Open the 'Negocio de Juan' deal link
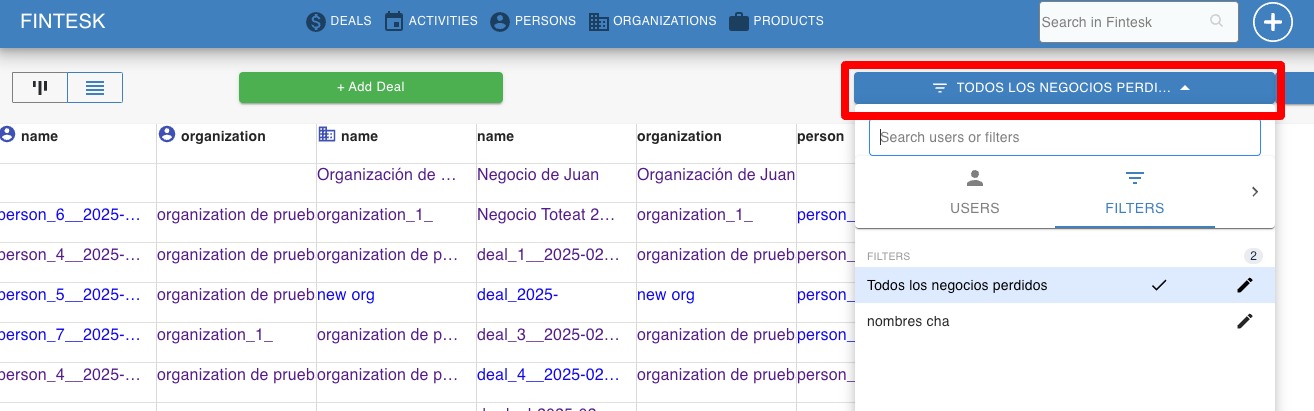 point(538,175)
